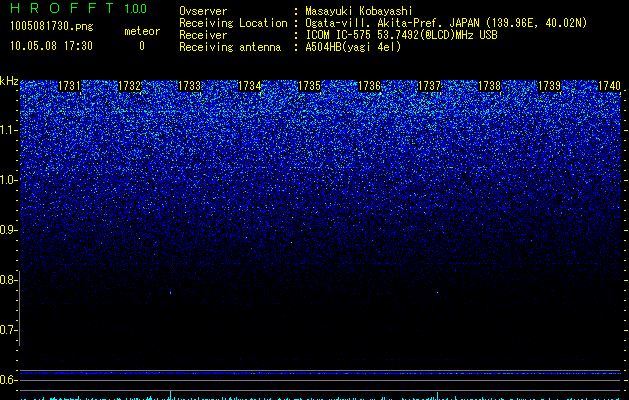Click the 1740 time marker
629x400 pixels.
pyautogui.click(x=609, y=86)
